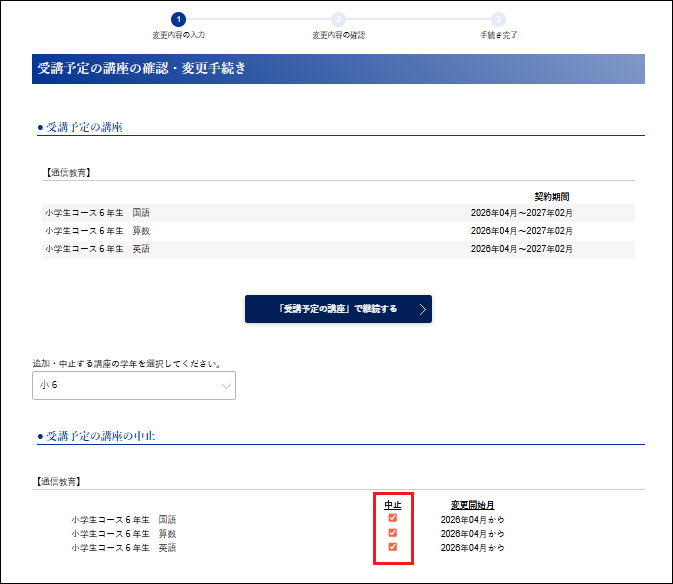Tick the 中止 checkbox for 国語
The width and height of the screenshot is (673, 584).
[x=393, y=518]
